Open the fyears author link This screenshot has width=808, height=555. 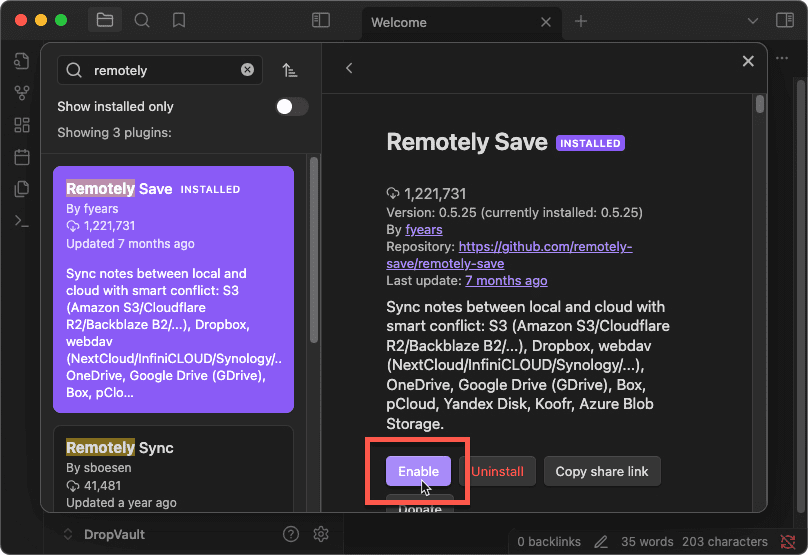pos(424,229)
